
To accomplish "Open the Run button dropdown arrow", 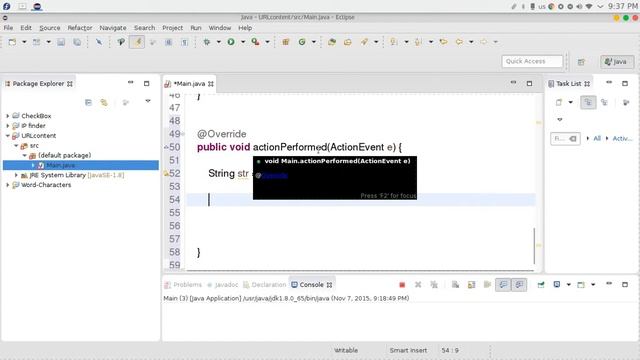I will tap(243, 42).
